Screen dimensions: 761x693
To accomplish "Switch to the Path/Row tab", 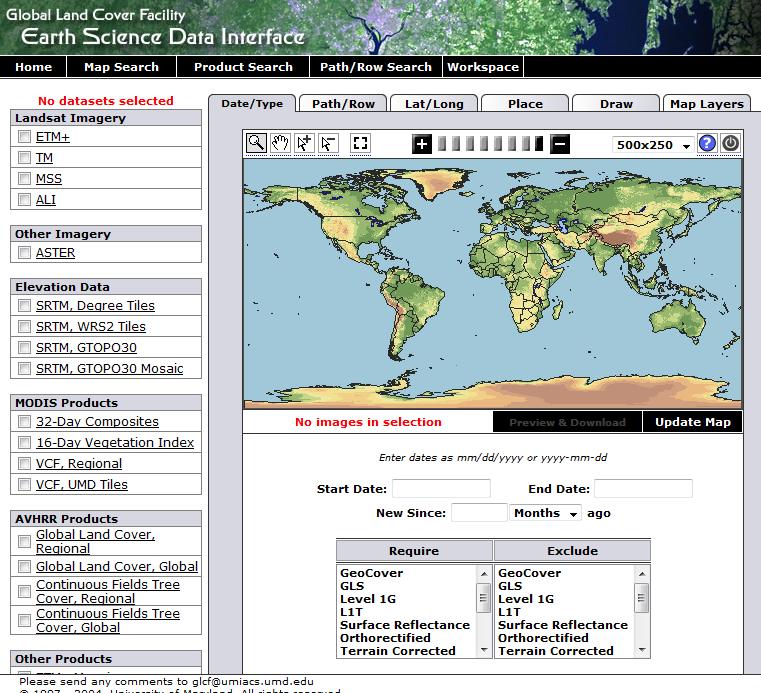I will 343,104.
